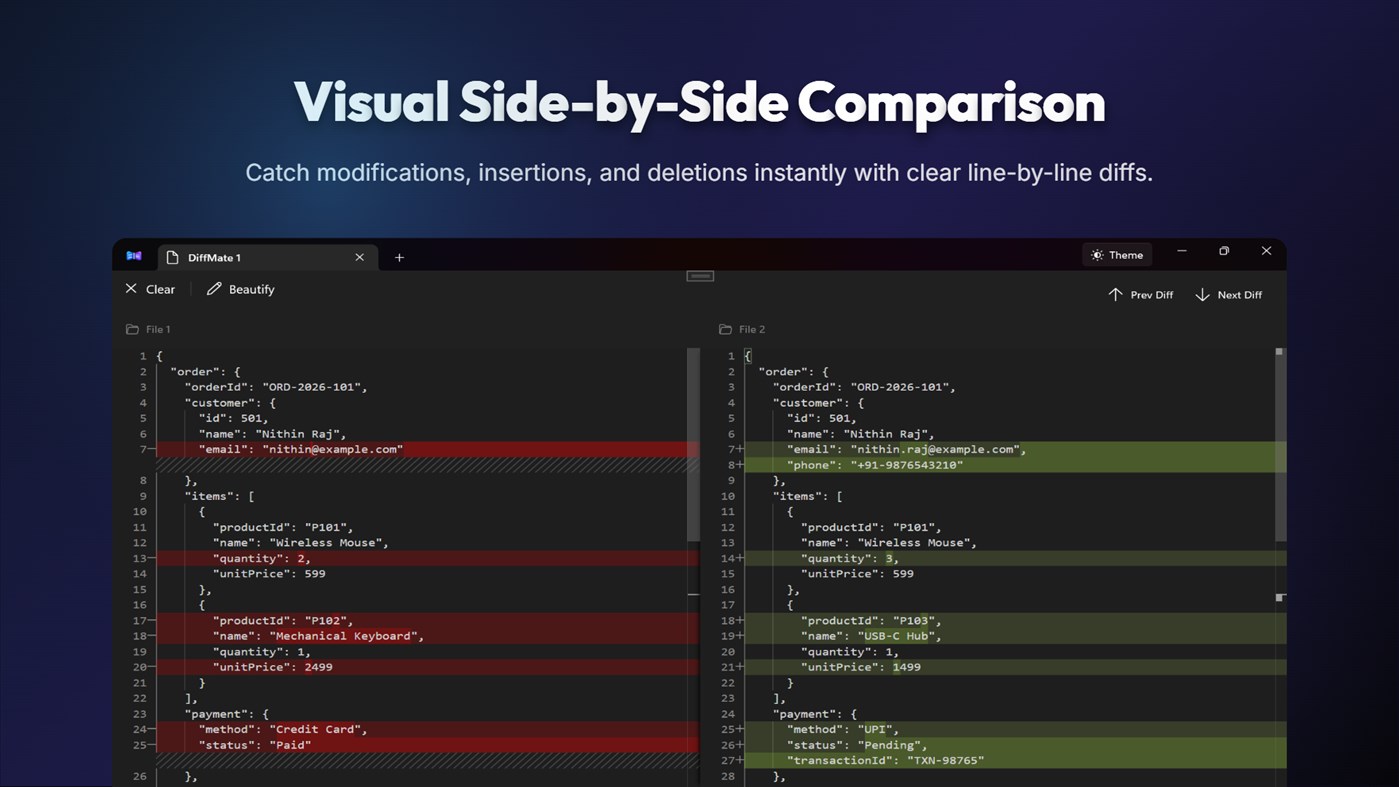Viewport: 1399px width, 787px height.
Task: Click the File 2 label
Action: coord(752,329)
